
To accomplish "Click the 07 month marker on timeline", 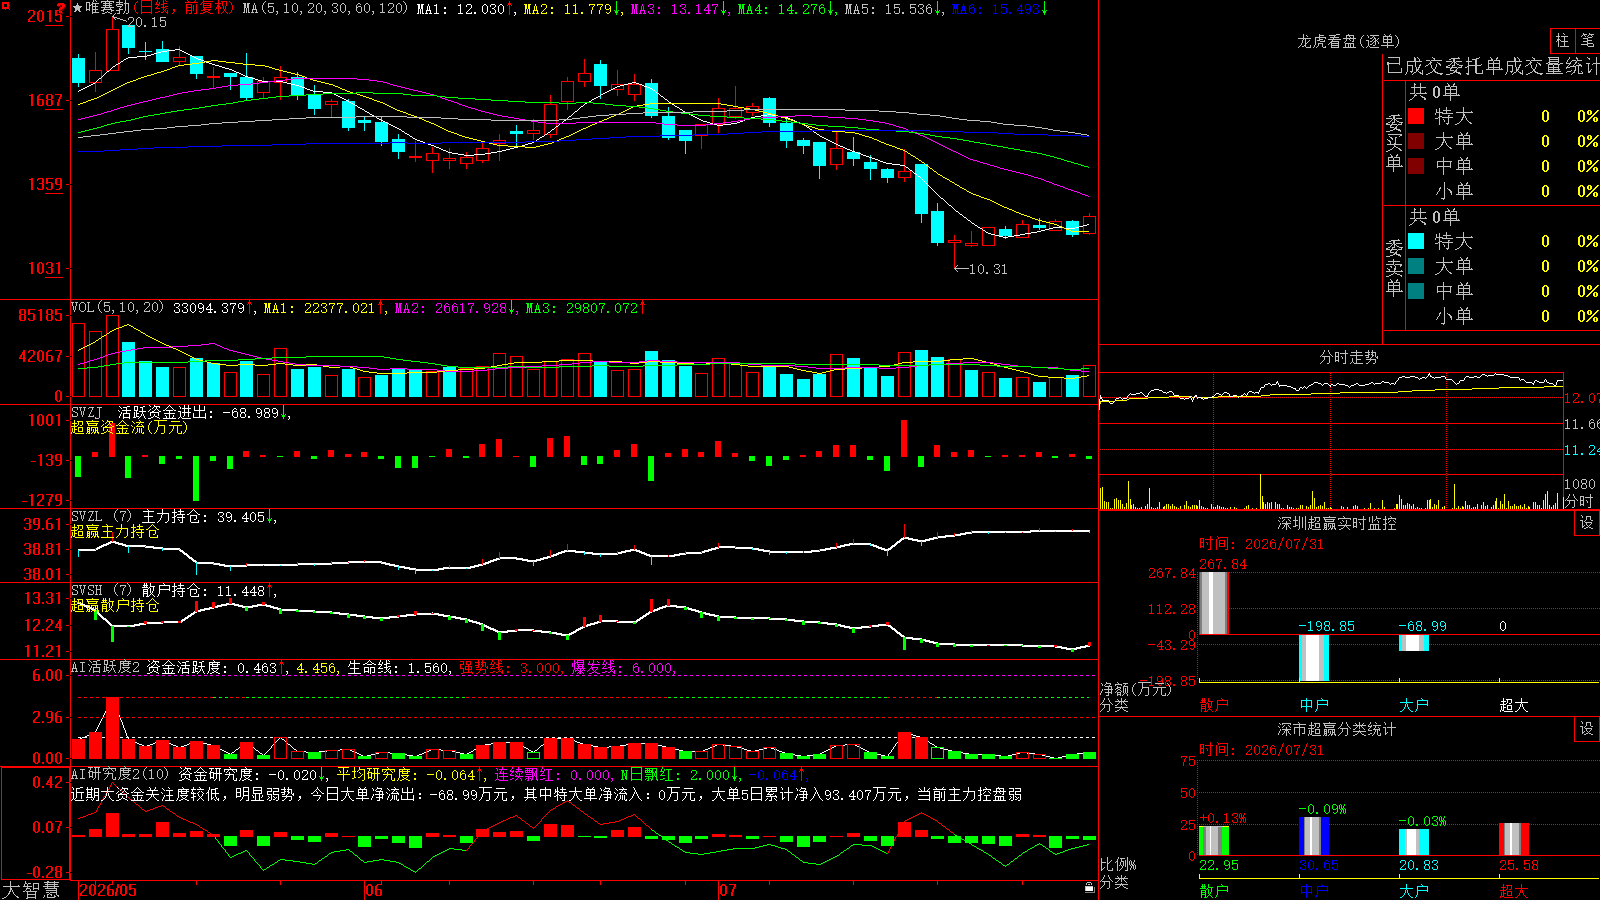I will click(727, 890).
